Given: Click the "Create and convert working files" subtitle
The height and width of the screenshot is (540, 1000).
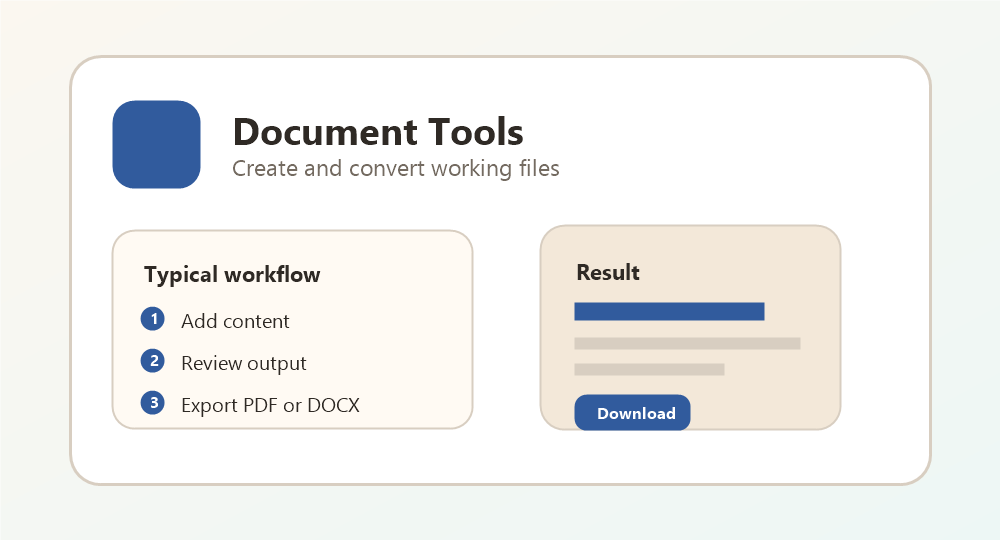Looking at the screenshot, I should point(395,168).
